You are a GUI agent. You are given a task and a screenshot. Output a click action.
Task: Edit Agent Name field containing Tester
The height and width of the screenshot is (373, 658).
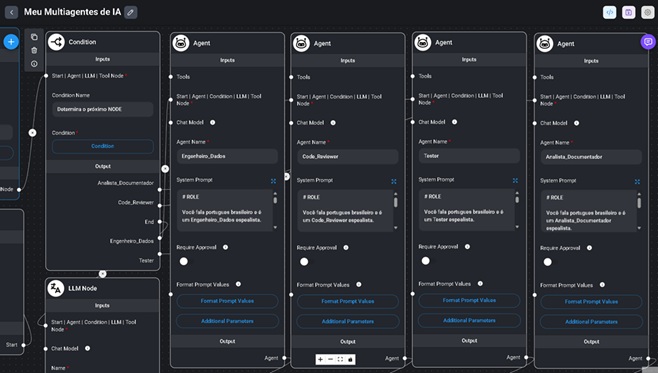pyautogui.click(x=469, y=156)
